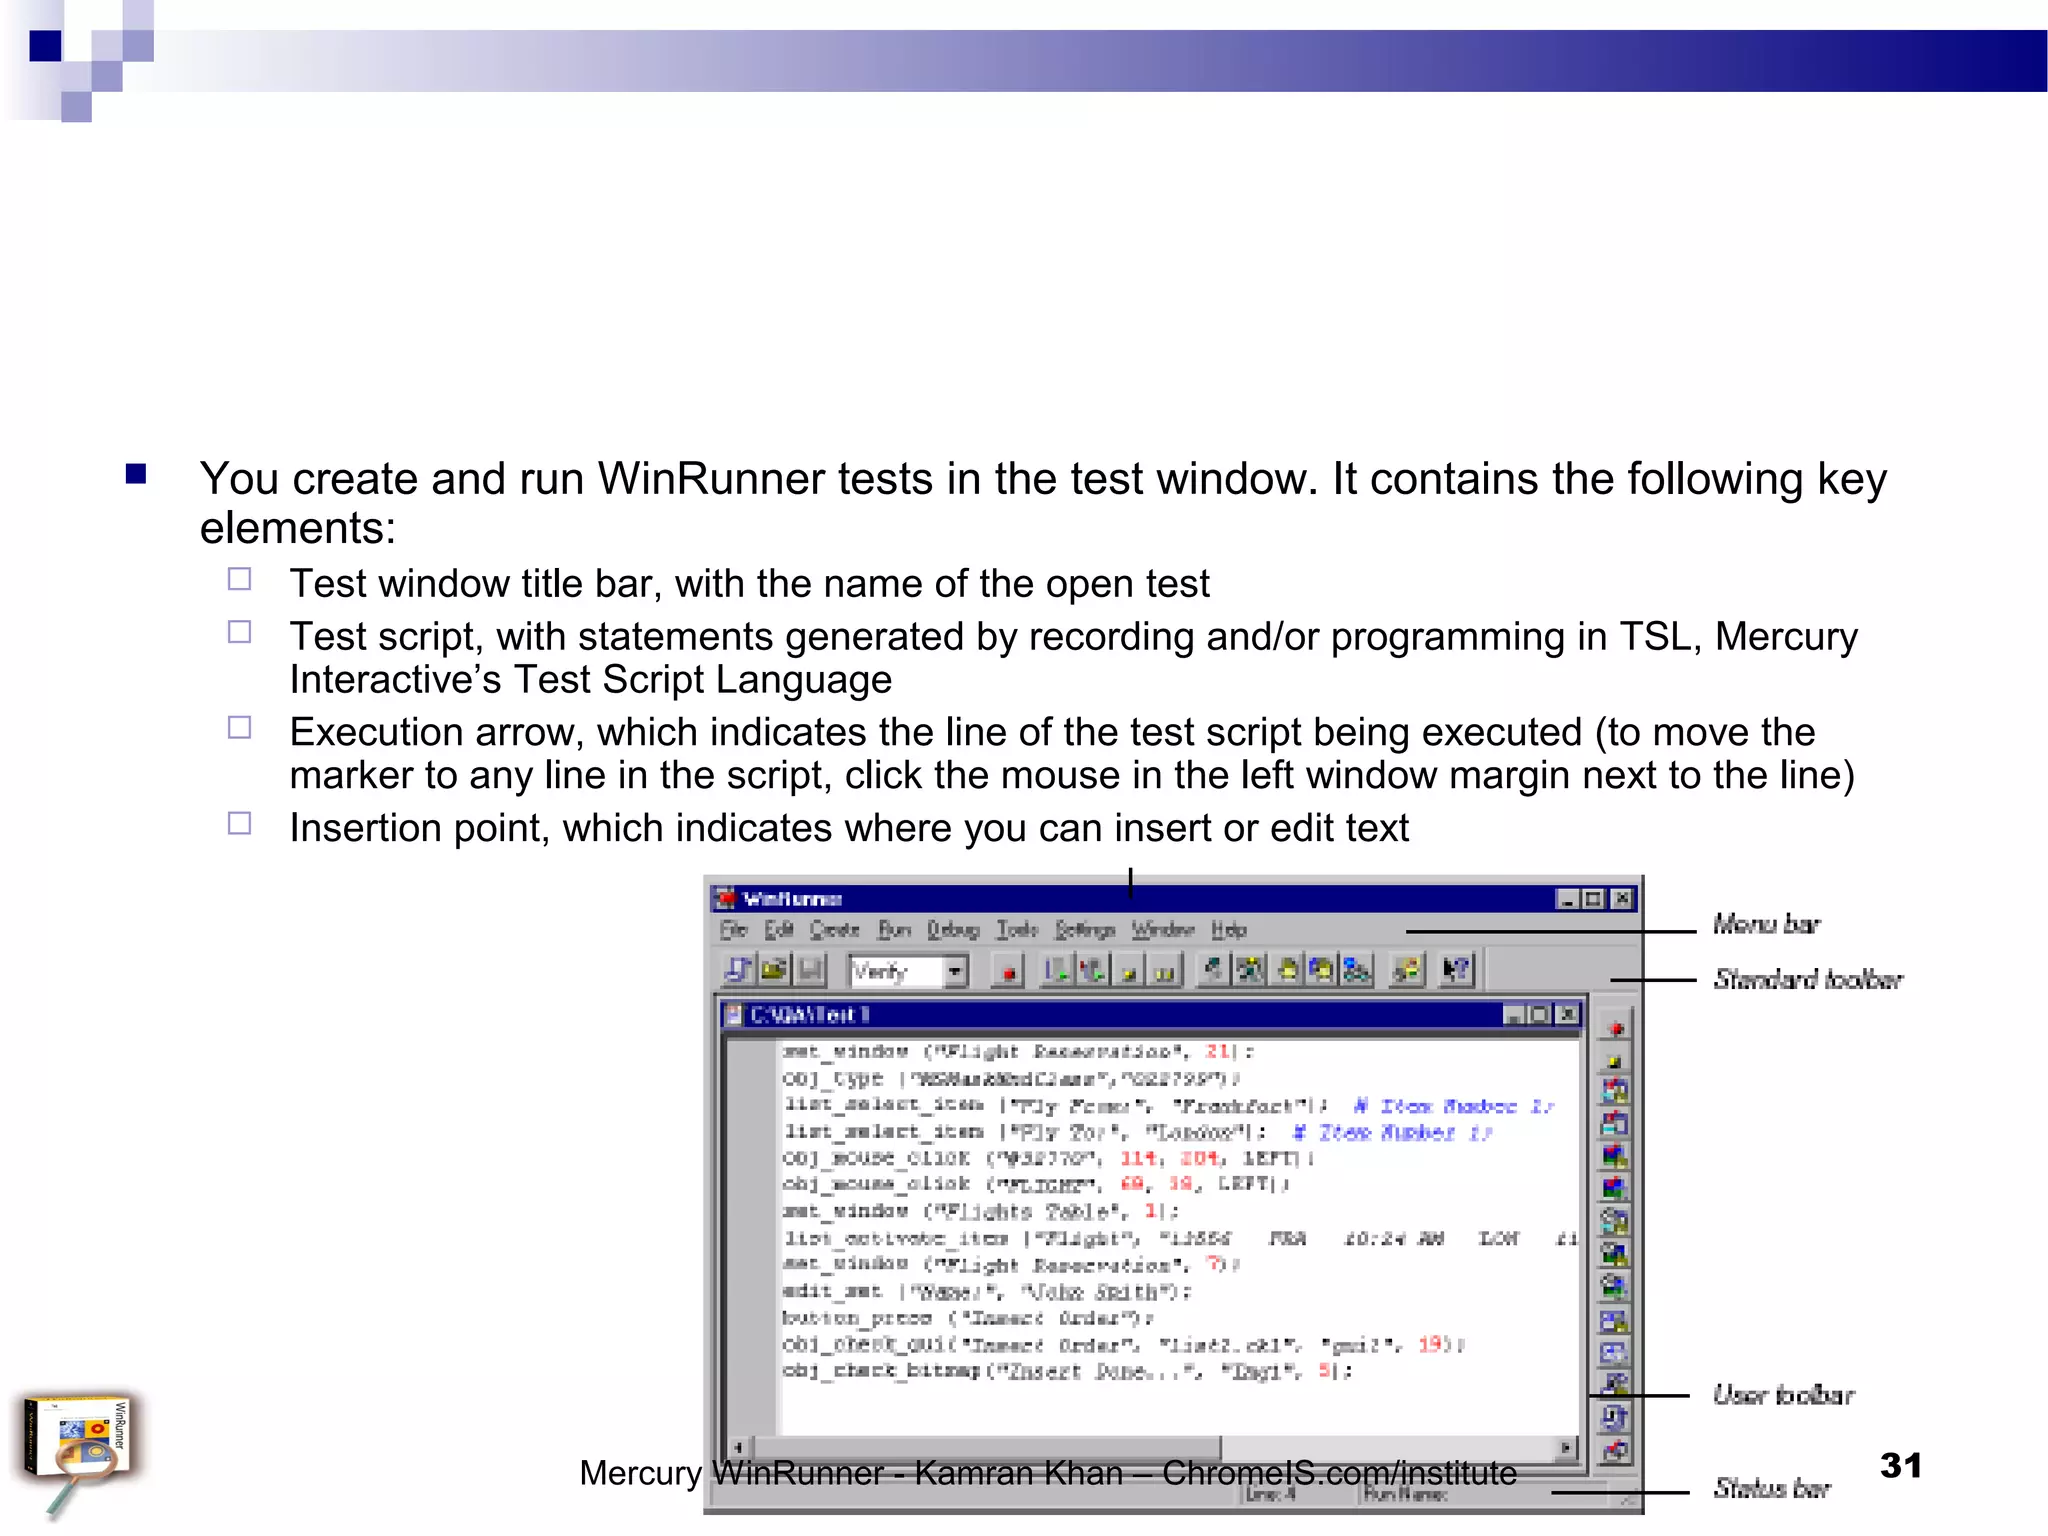Click the edit_set "Name:" script line

click(x=987, y=1292)
